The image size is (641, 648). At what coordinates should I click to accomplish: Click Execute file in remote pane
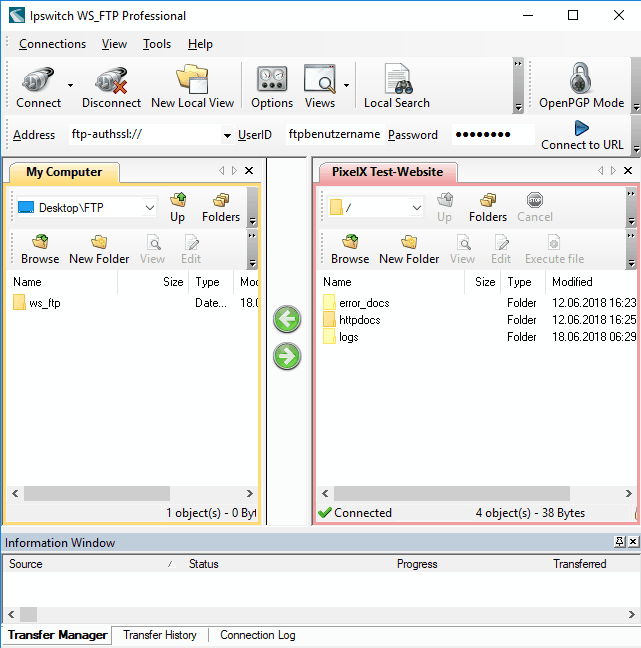554,250
